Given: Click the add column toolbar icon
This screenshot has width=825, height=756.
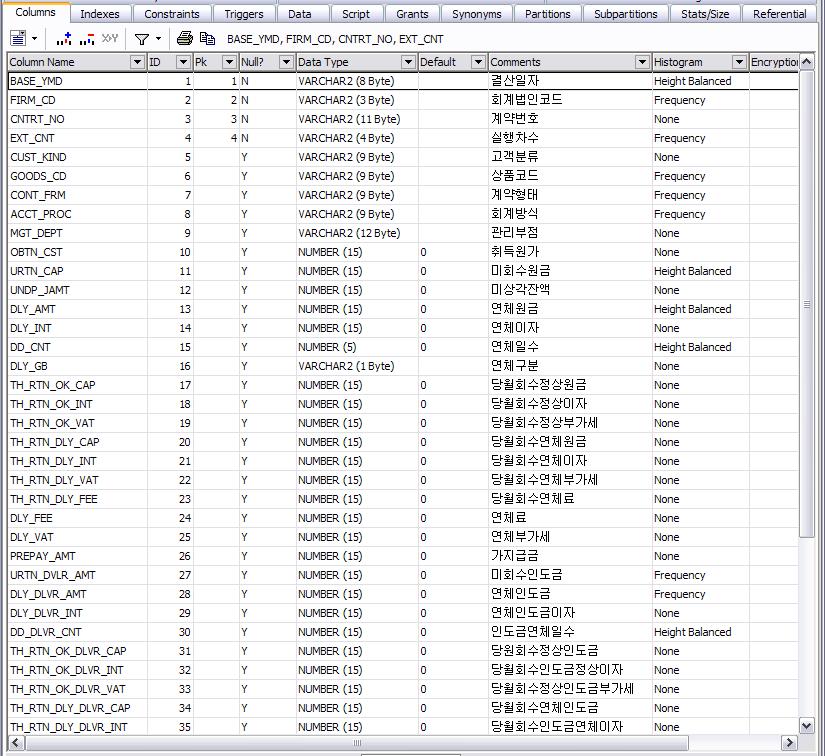Looking at the screenshot, I should pos(64,39).
